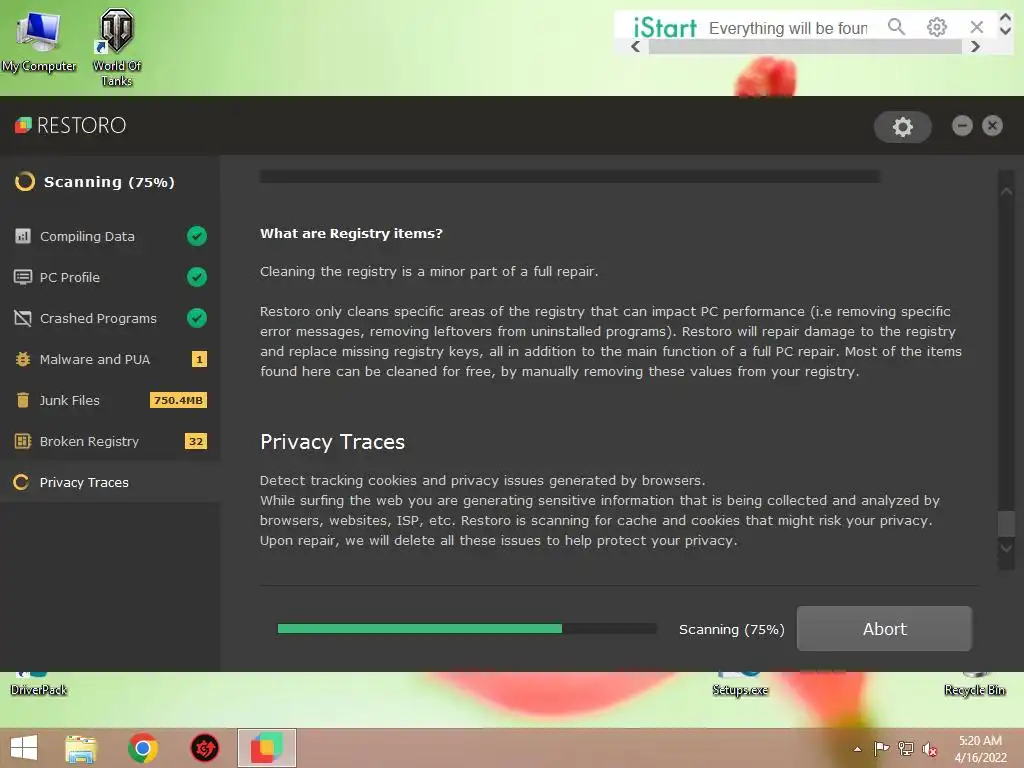Open File Explorer from taskbar

click(x=81, y=748)
